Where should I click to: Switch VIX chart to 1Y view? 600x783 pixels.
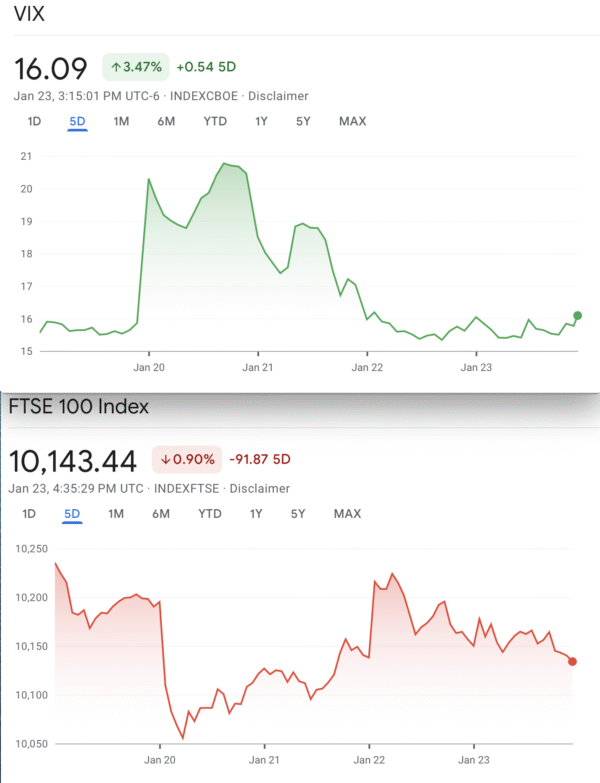261,121
